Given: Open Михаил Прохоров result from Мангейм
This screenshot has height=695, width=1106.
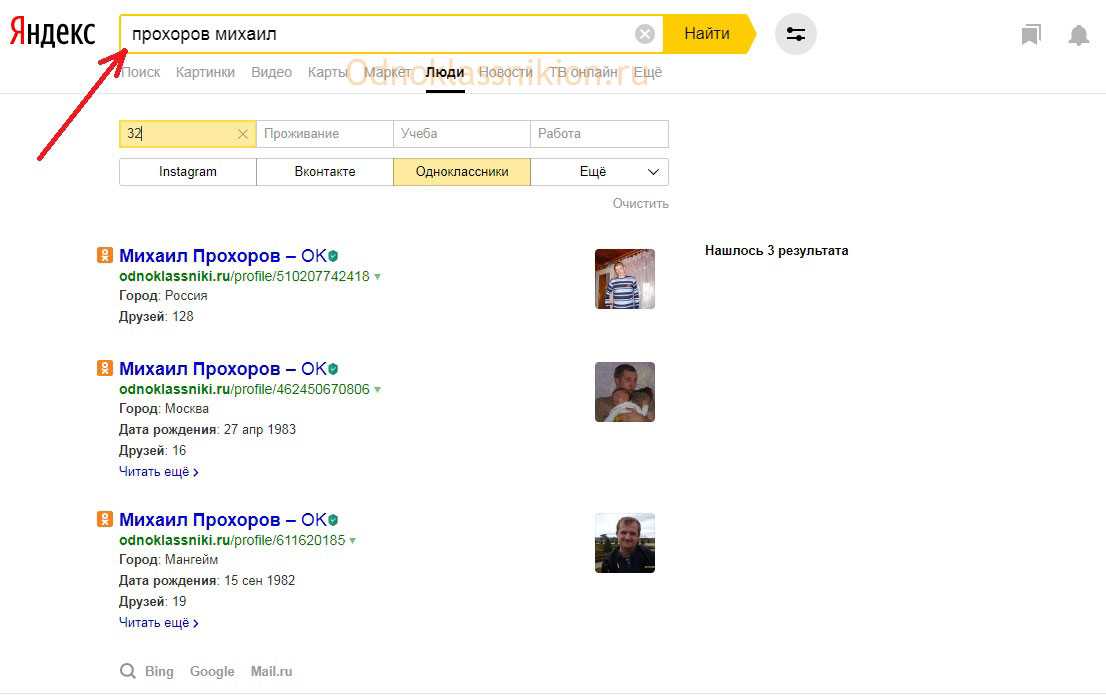Looking at the screenshot, I should click(x=223, y=519).
